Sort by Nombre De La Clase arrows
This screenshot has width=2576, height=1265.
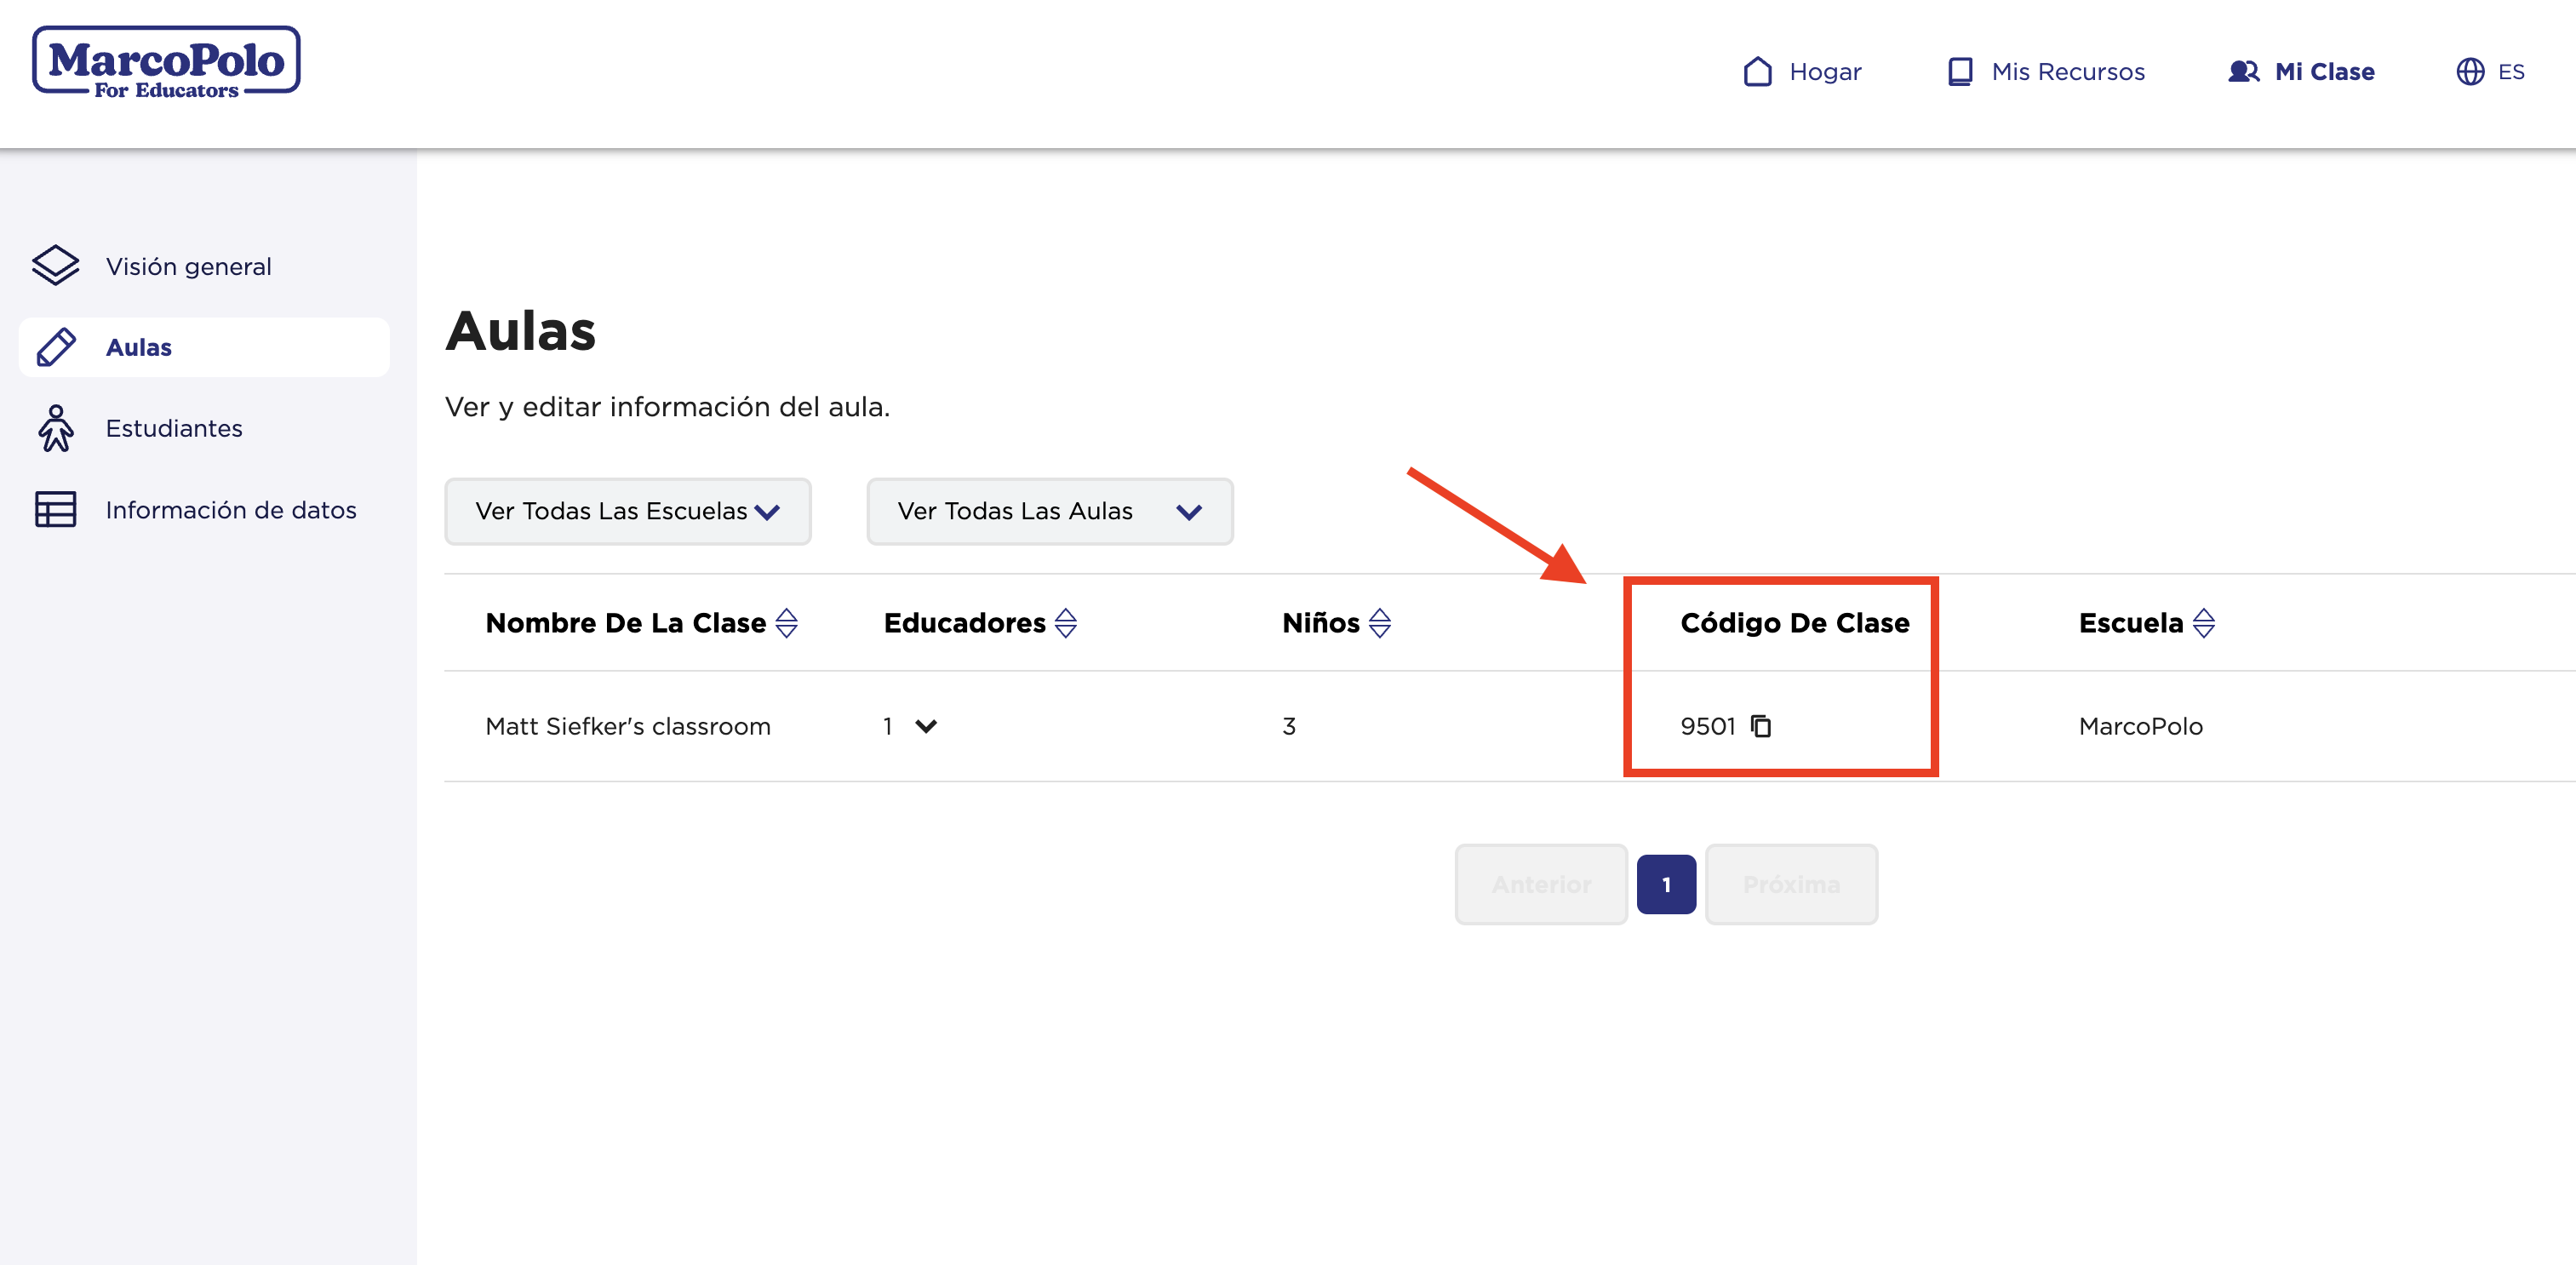[787, 623]
